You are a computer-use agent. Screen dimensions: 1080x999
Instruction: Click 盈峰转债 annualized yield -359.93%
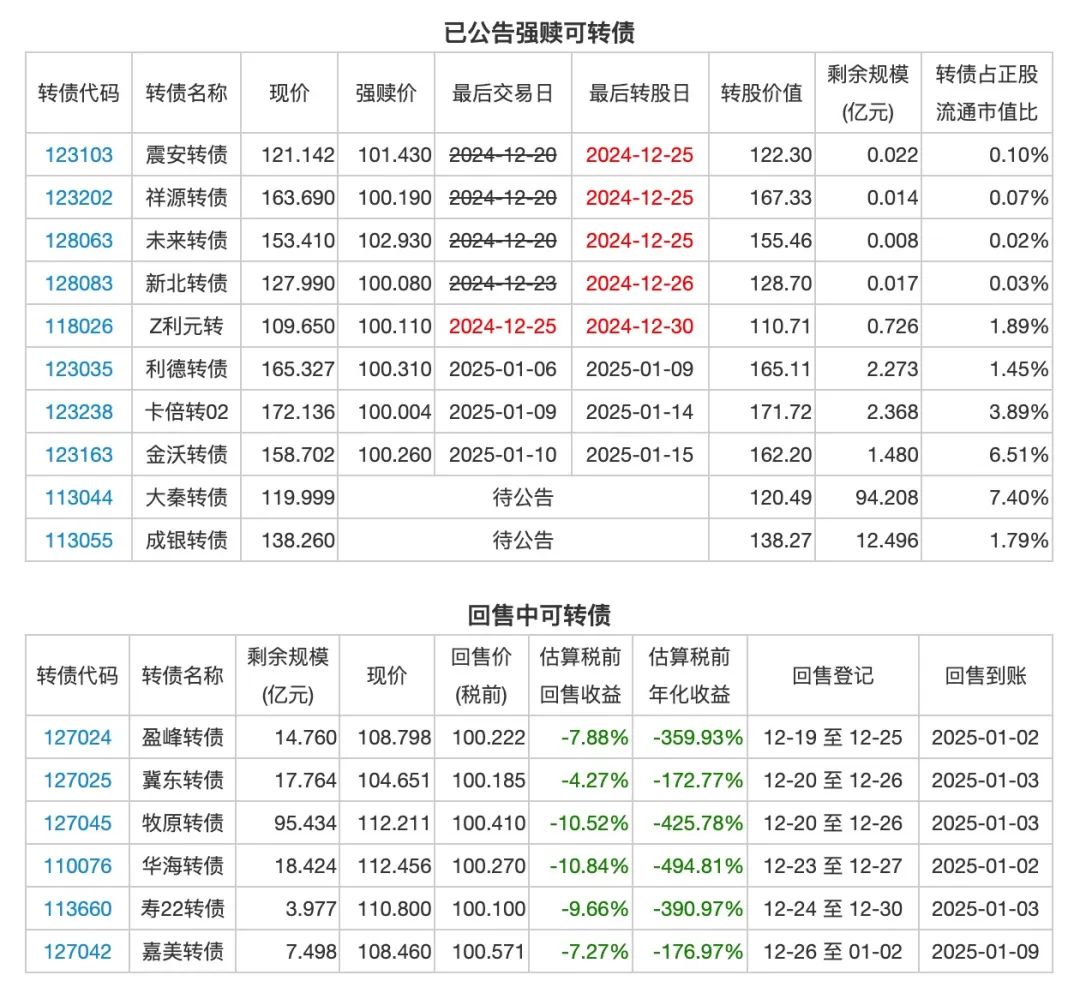pos(698,738)
